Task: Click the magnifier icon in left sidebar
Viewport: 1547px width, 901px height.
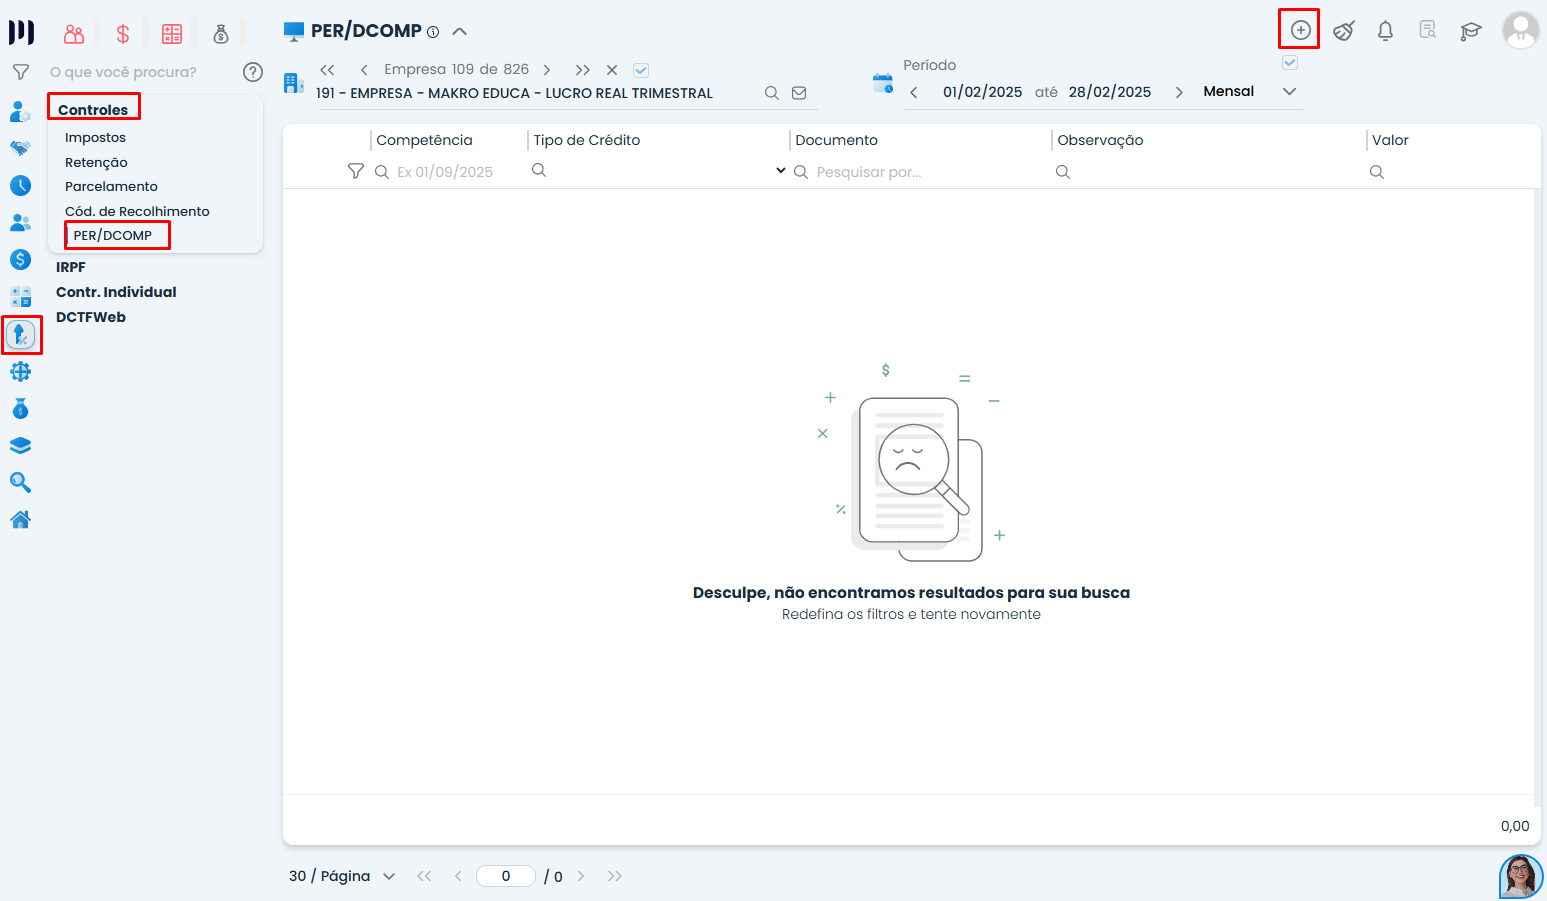Action: (20, 483)
